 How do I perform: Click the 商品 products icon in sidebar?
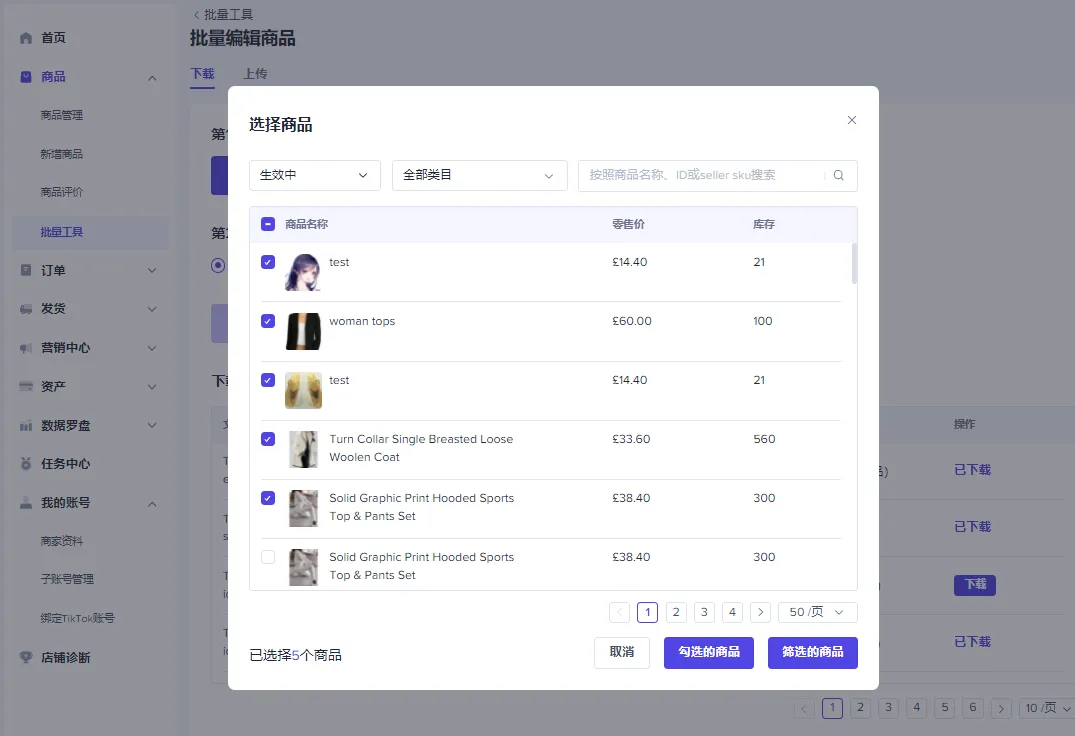point(25,77)
